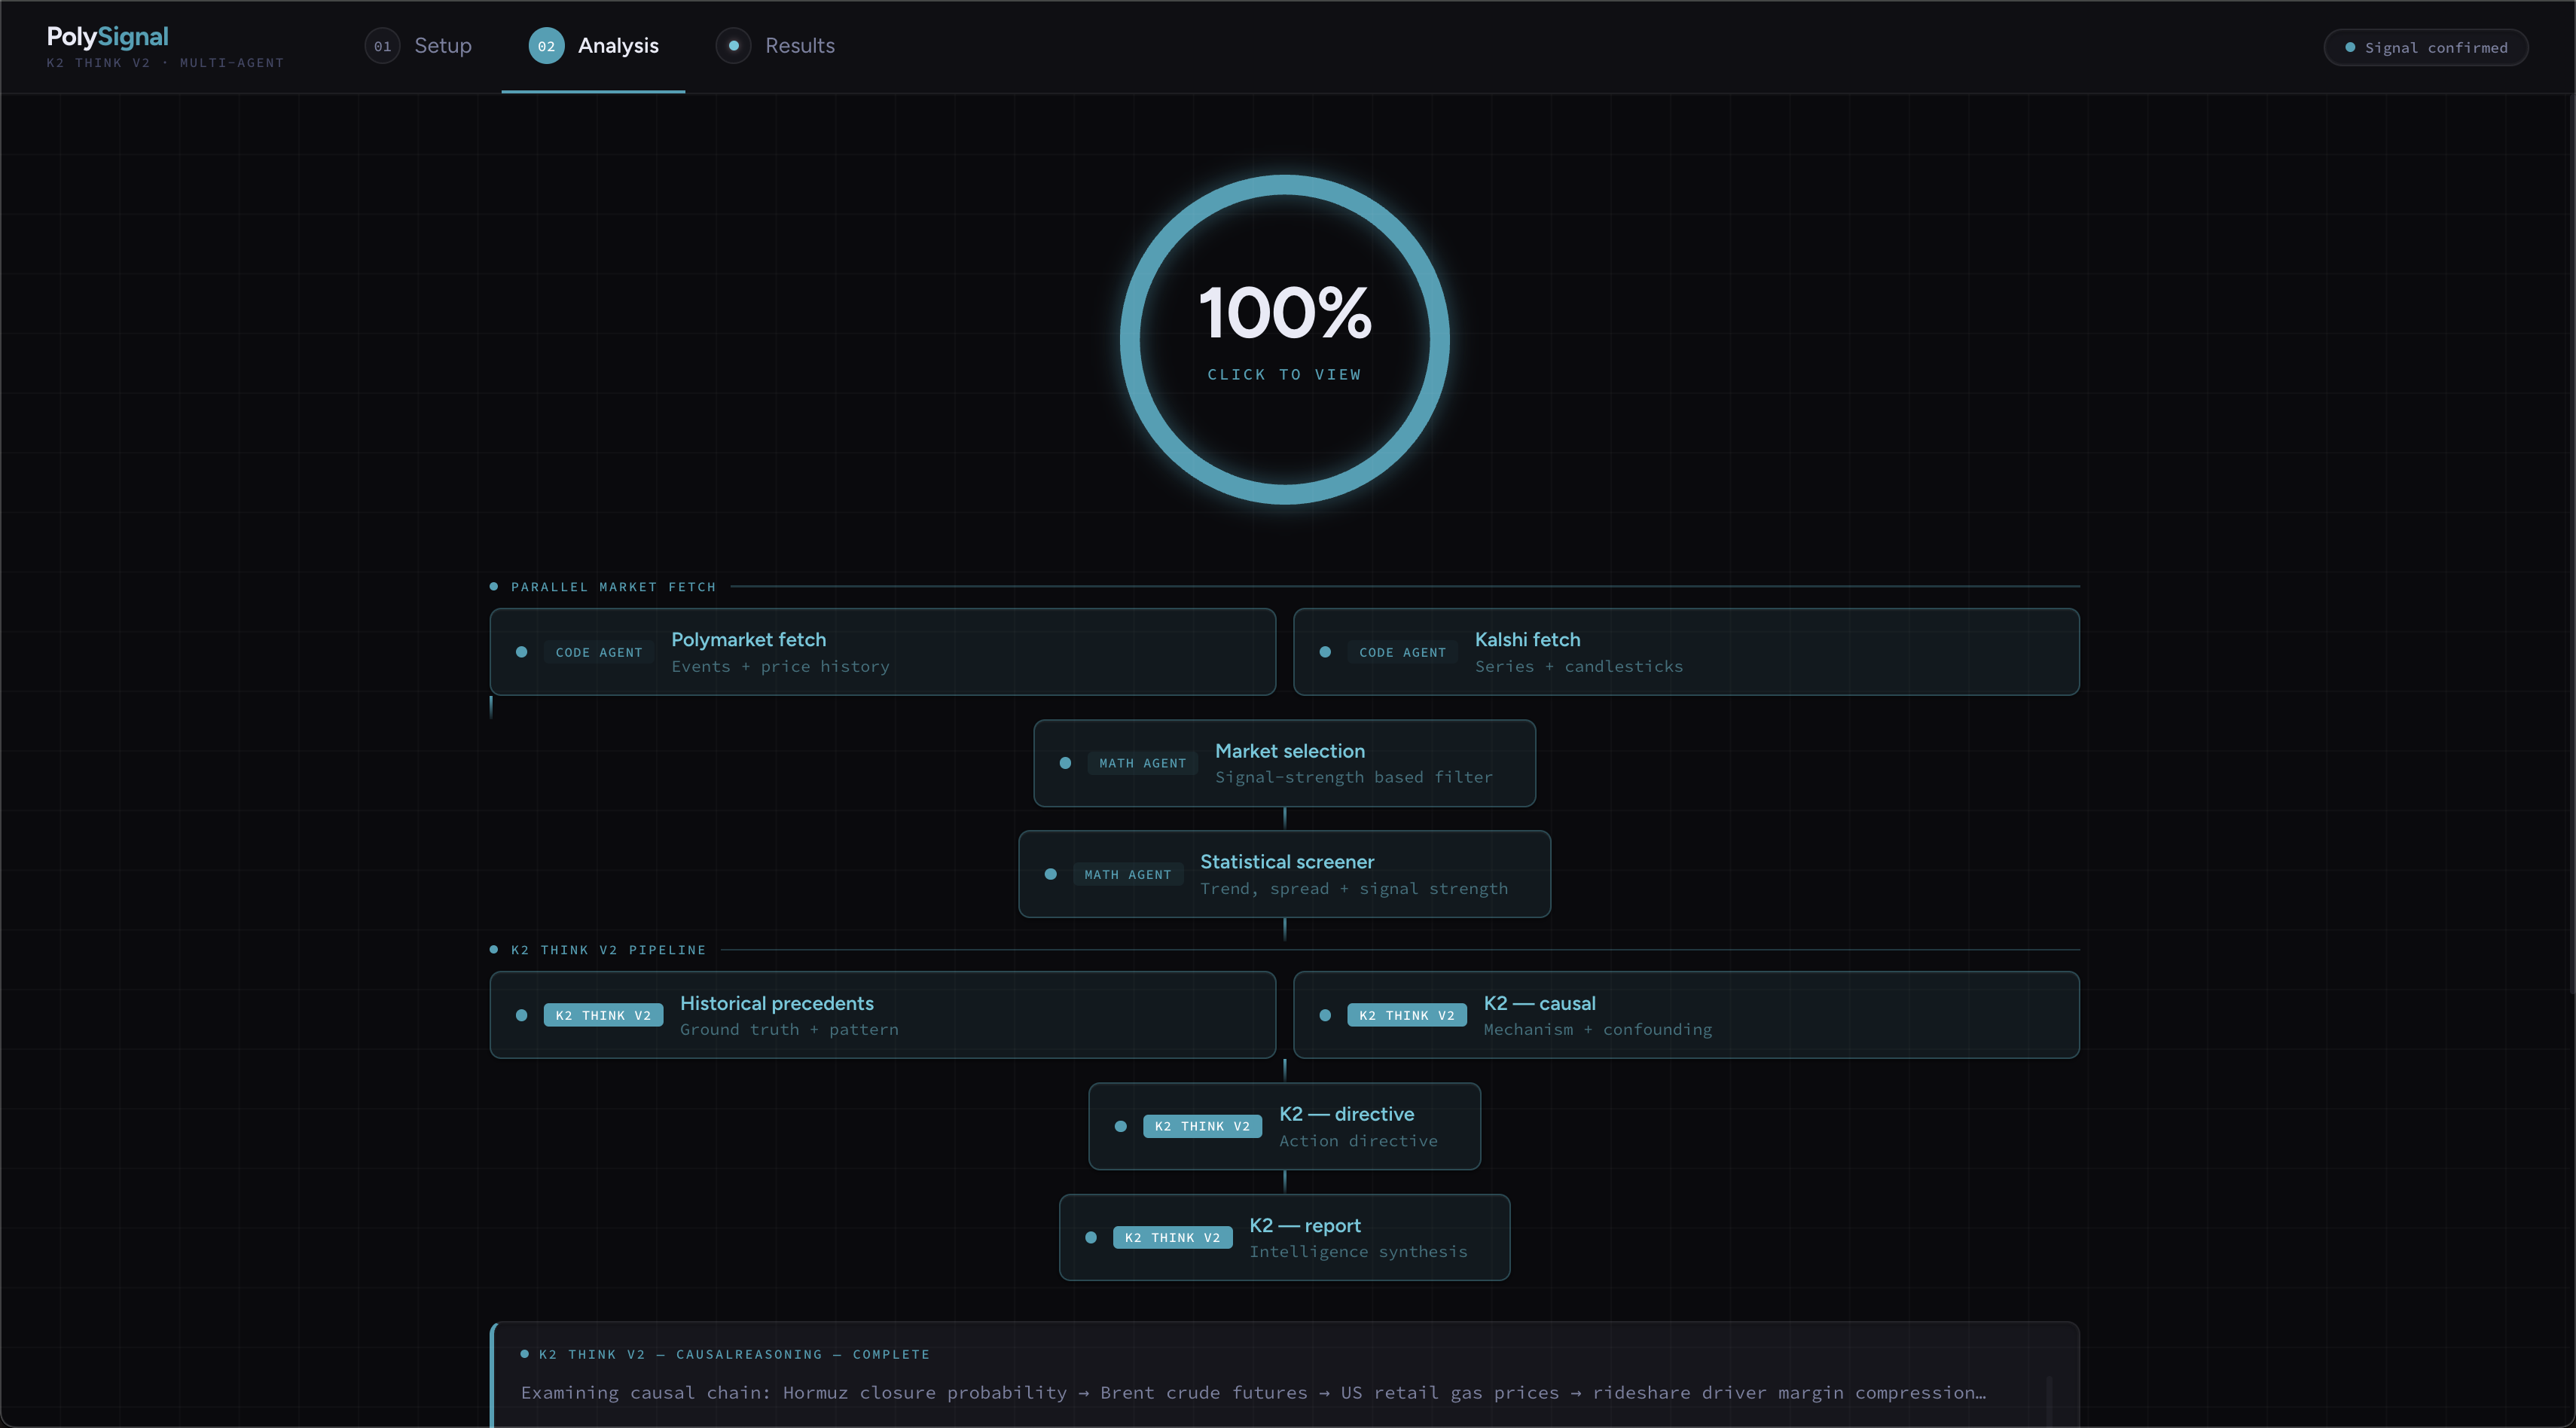Click the causal reasoning log panel
Screen dimensions: 2576x1428
[x=1284, y=1375]
